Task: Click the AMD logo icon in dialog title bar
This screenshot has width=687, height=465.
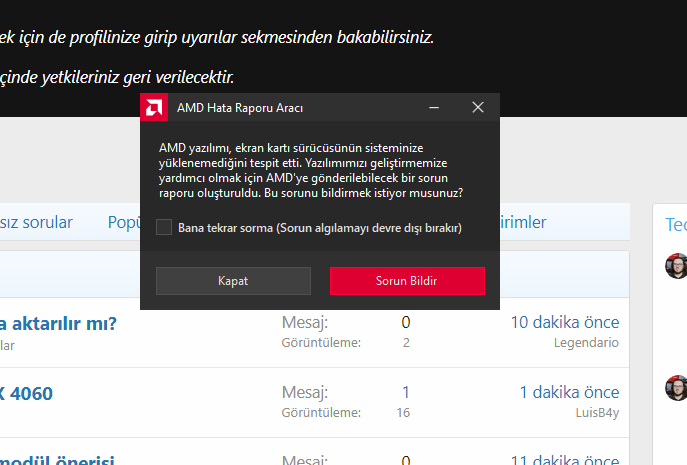Action: point(154,107)
